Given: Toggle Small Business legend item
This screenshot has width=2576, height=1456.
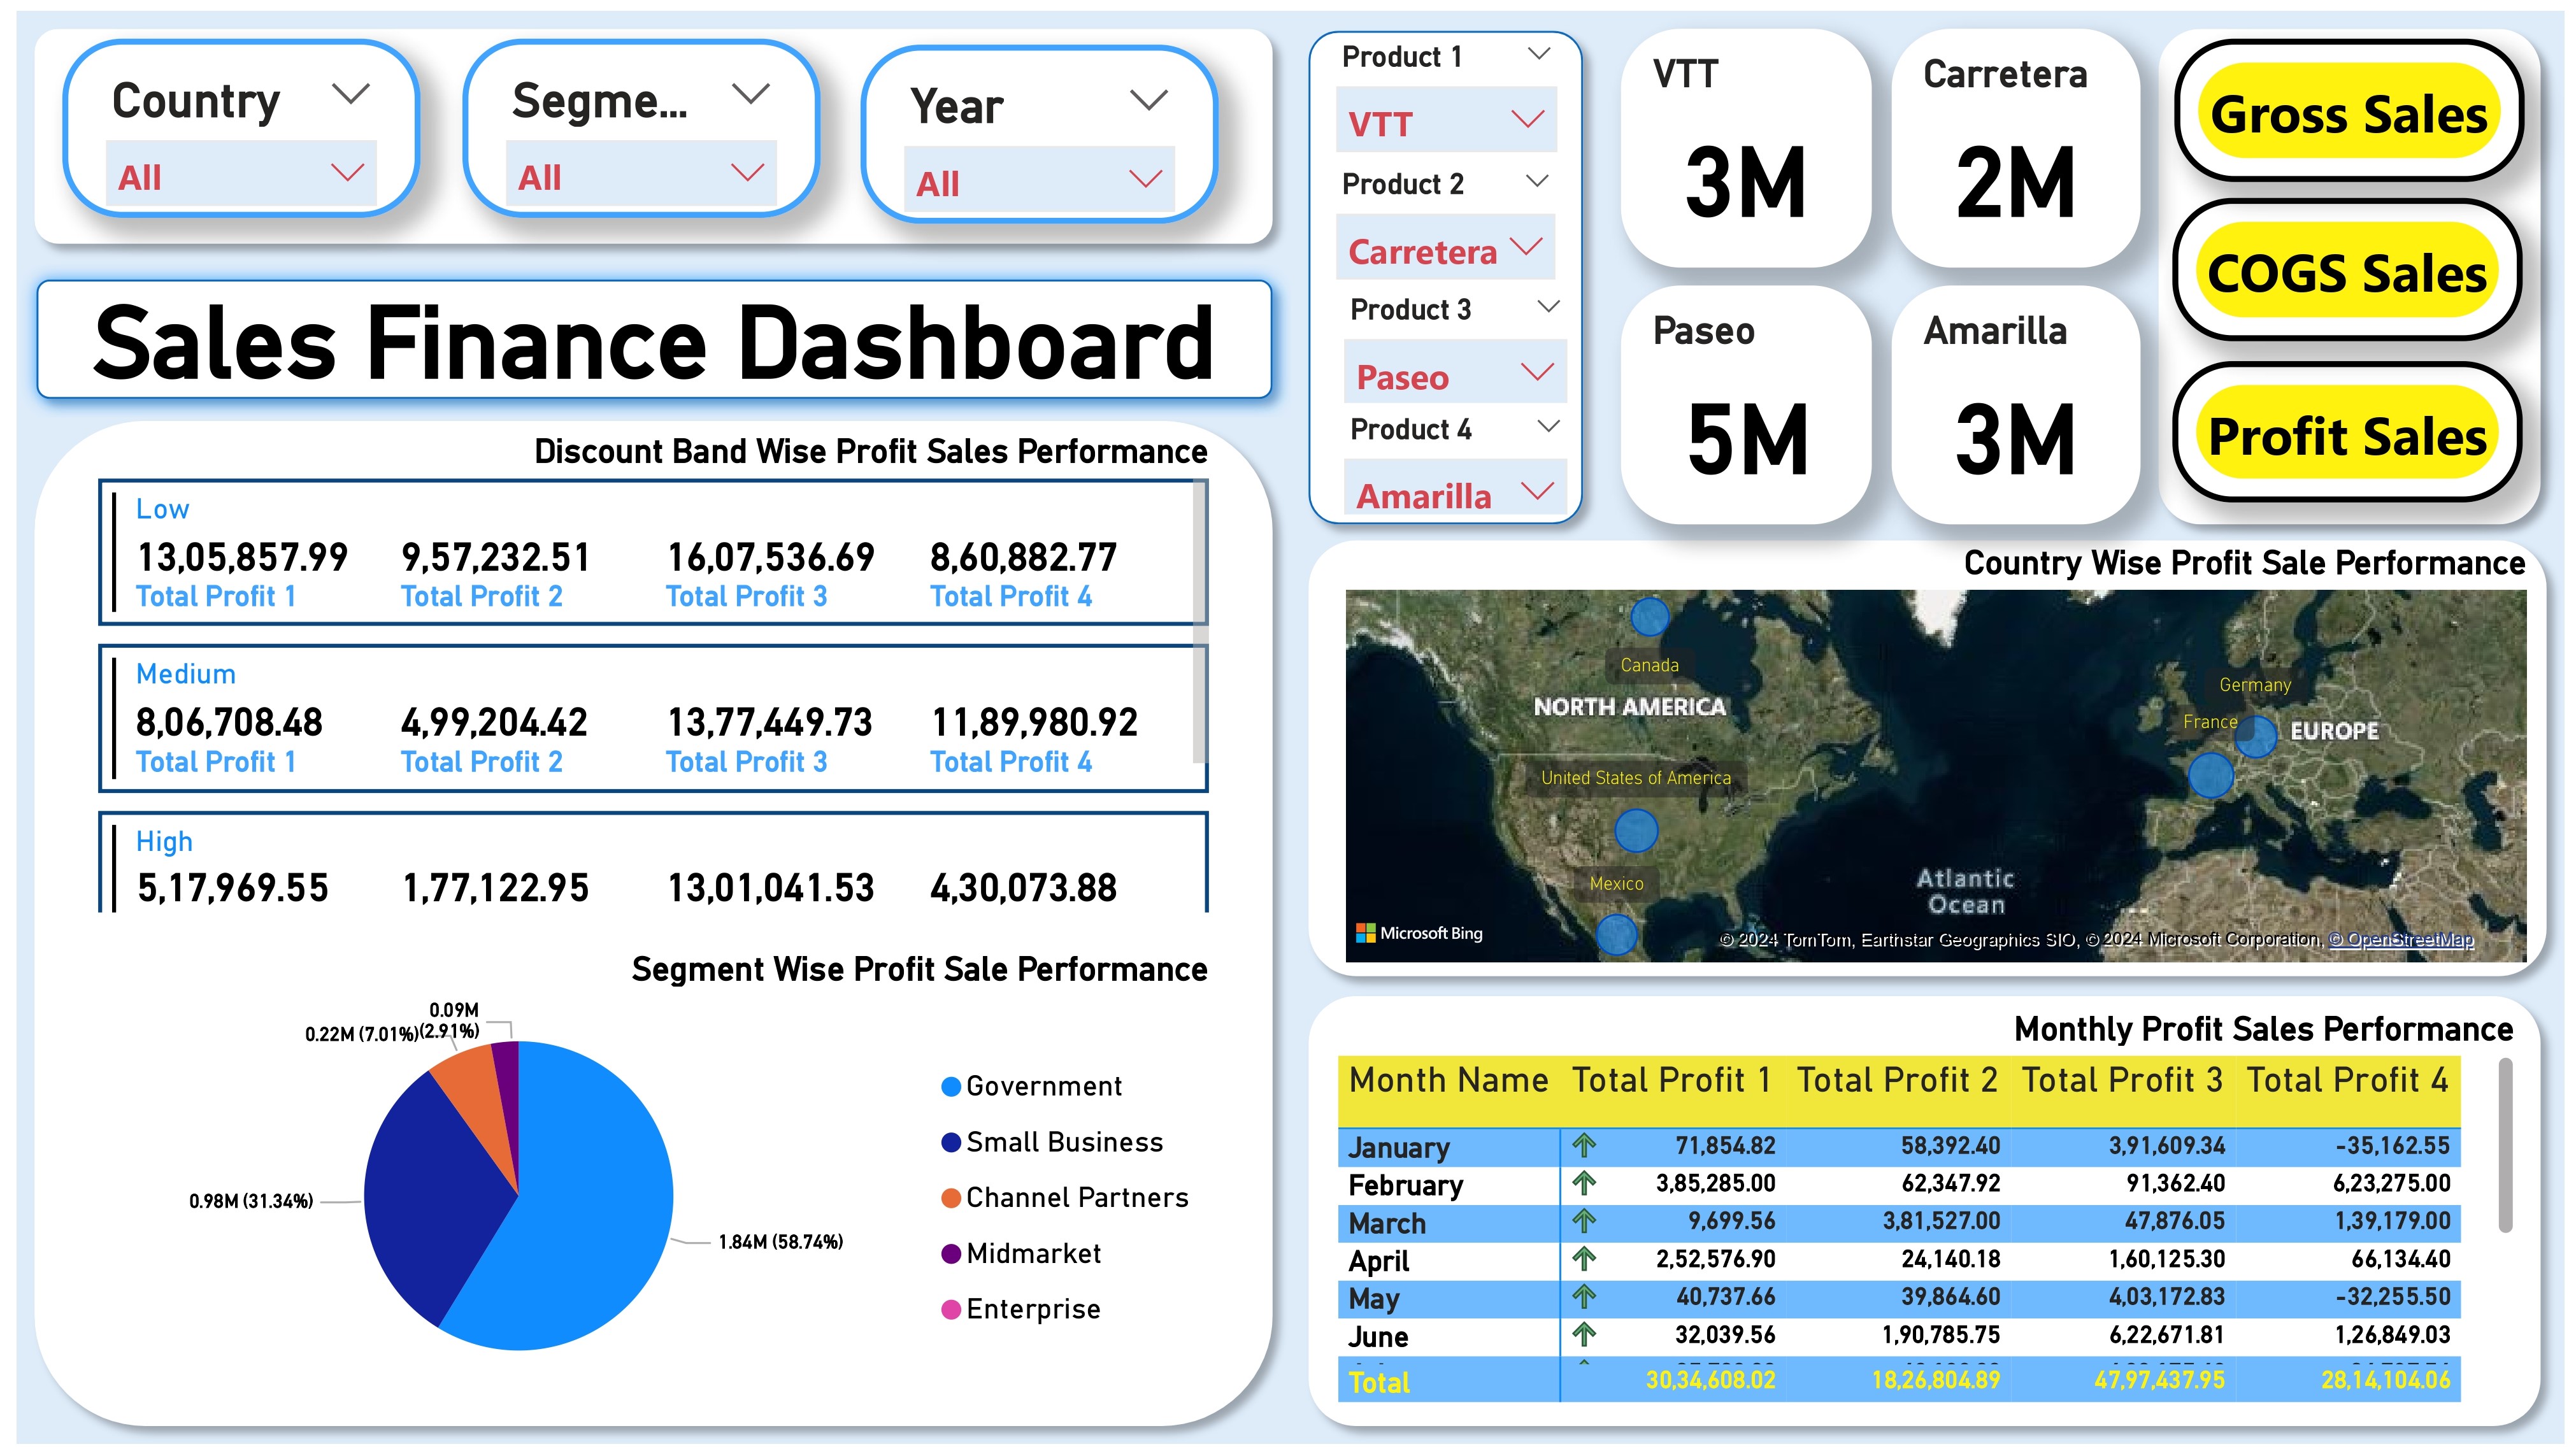Looking at the screenshot, I should click(1051, 1142).
